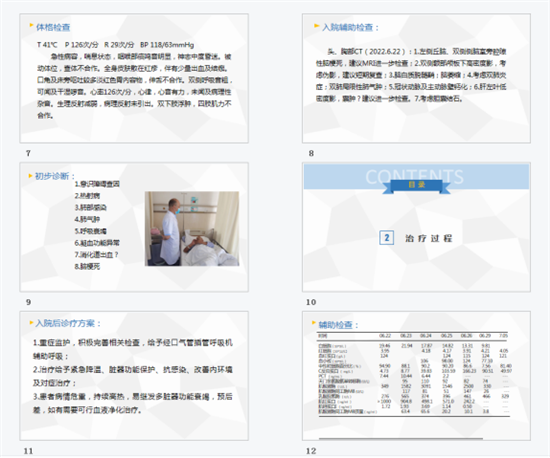This screenshot has height=458, width=550.
Task: Select slide 7 thumbnail 体格检查
Action: (x=134, y=78)
